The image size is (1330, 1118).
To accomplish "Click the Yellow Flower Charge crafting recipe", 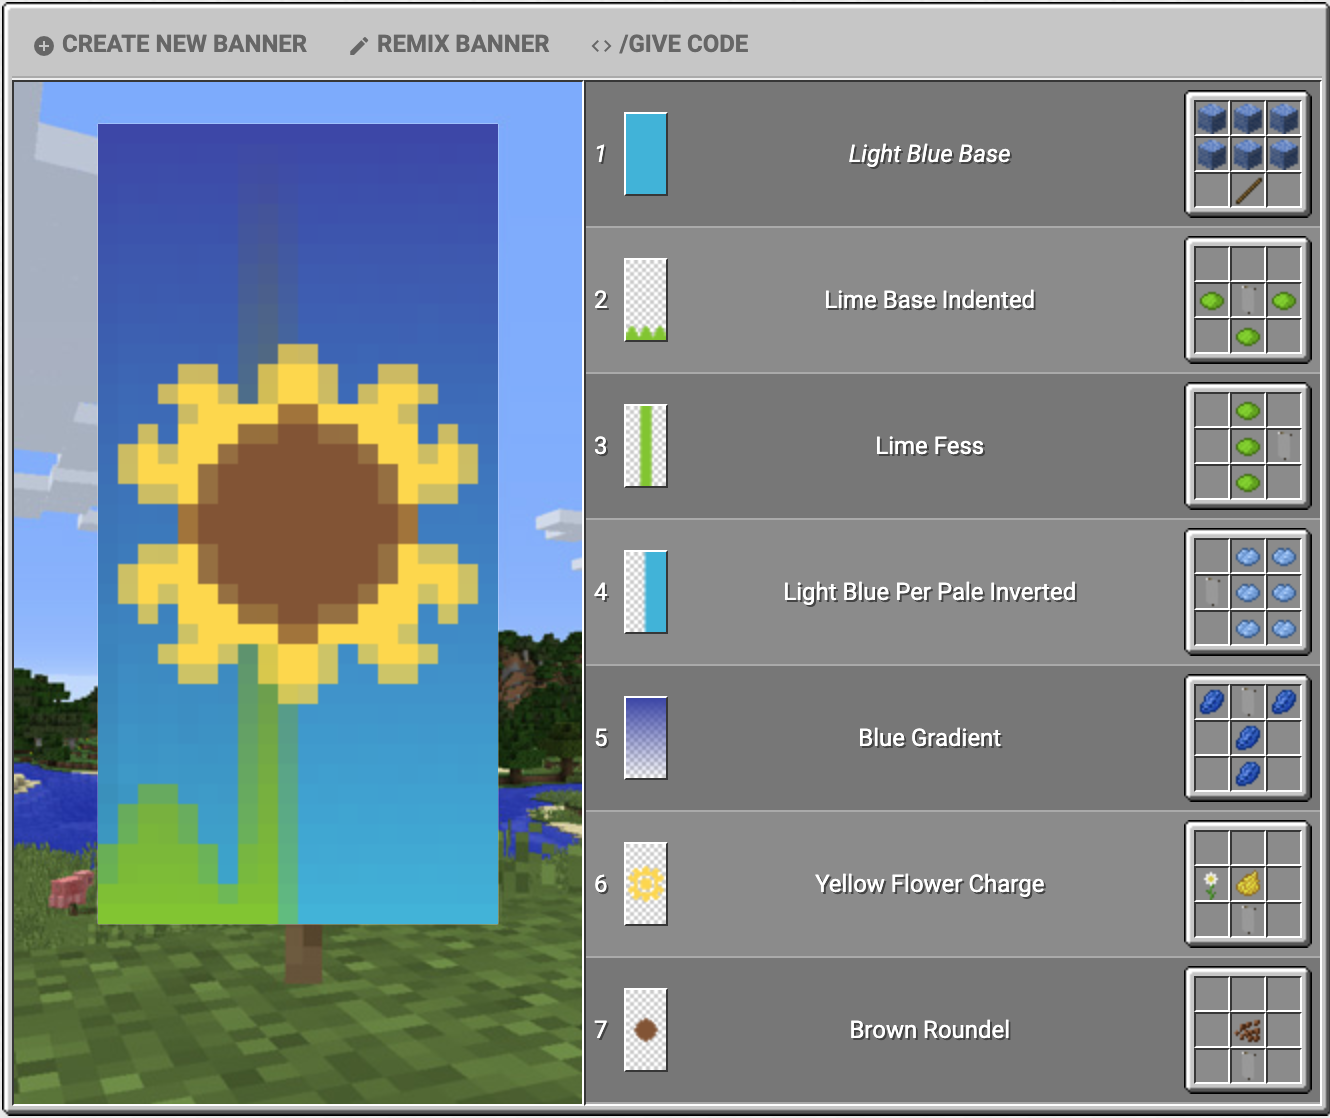I will pyautogui.click(x=1247, y=884).
